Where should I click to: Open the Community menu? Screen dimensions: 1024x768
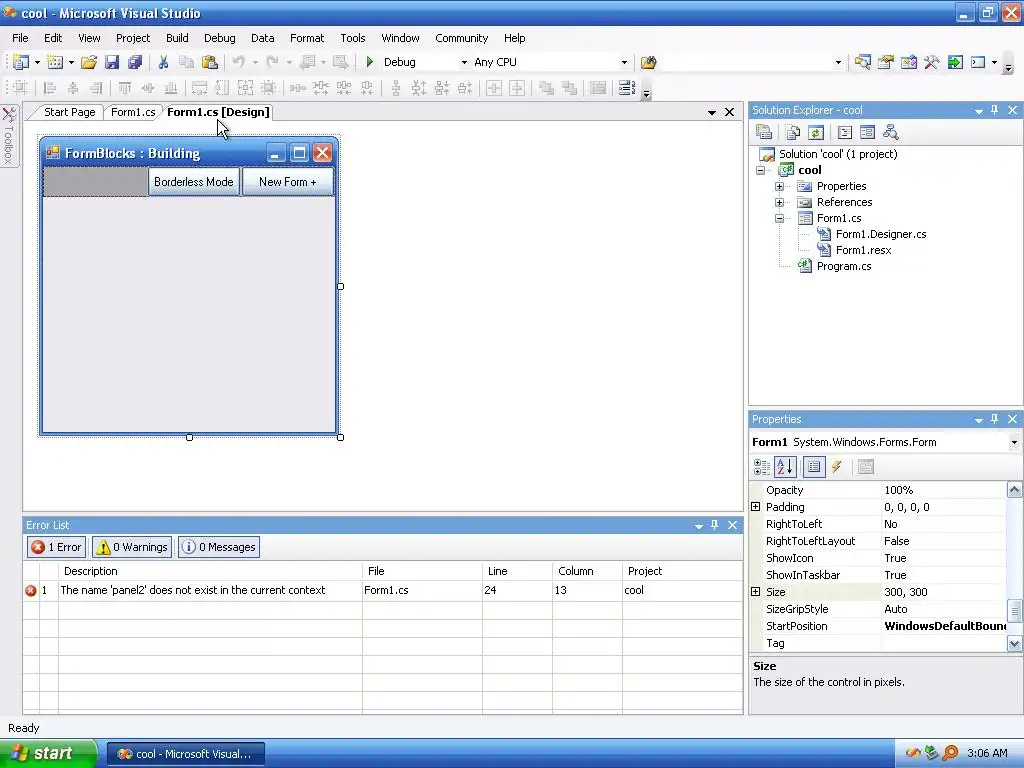click(x=462, y=38)
